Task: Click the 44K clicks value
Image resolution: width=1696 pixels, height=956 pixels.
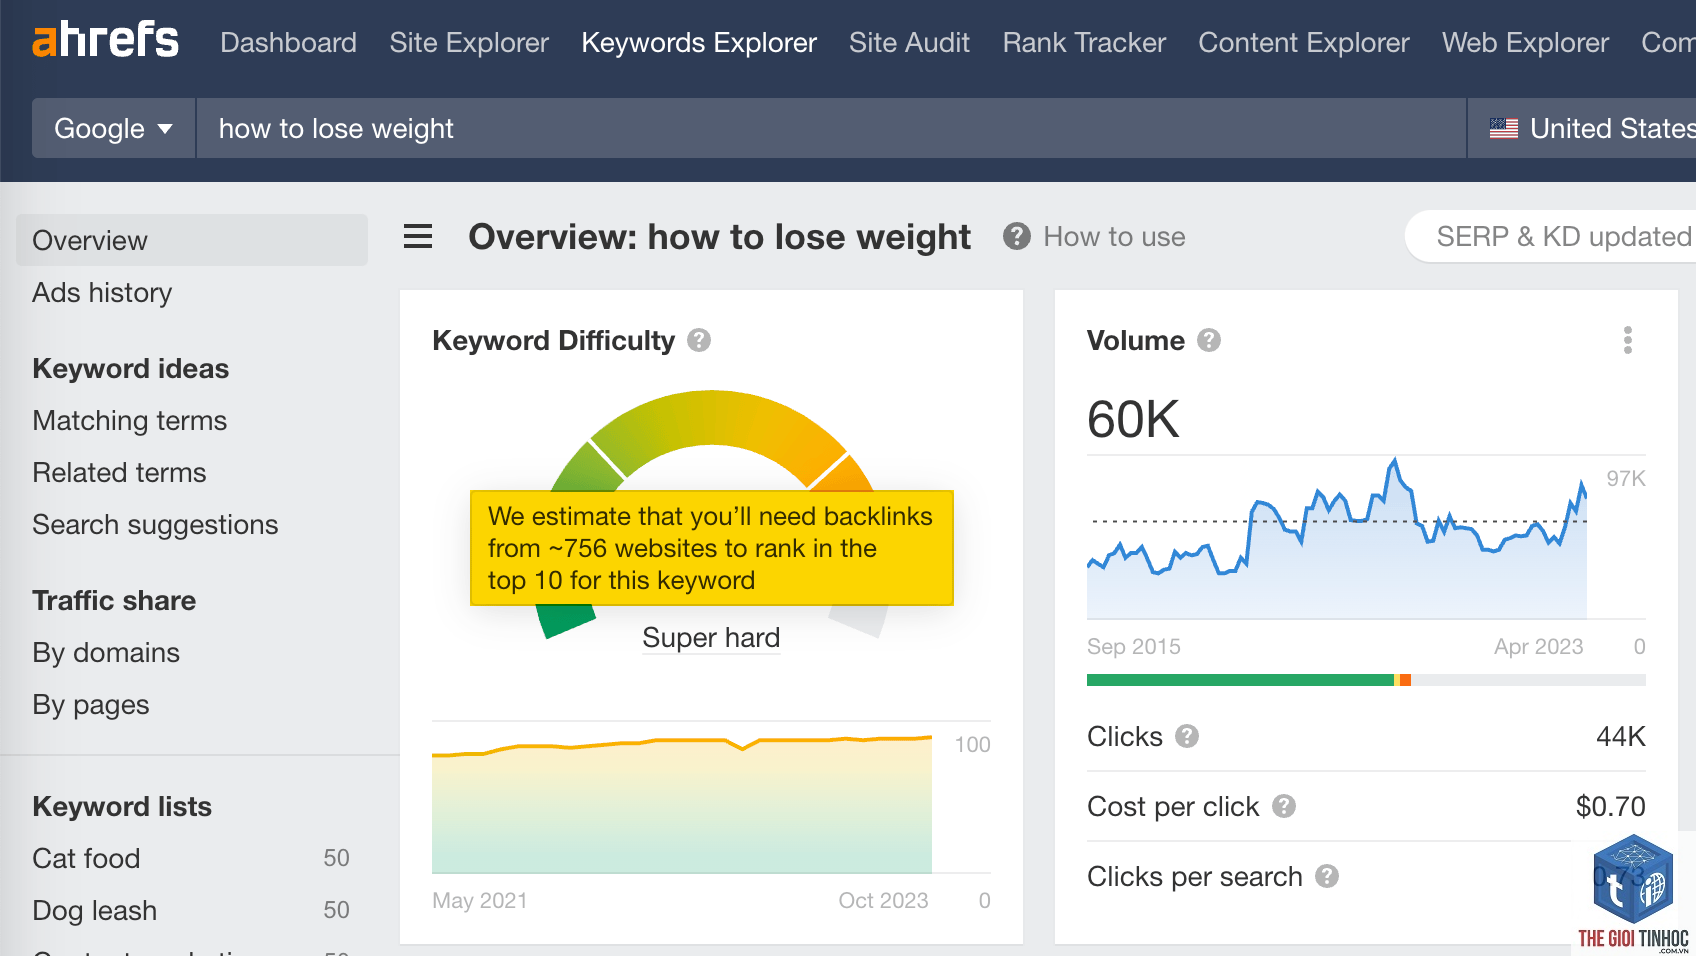Action: click(1621, 736)
